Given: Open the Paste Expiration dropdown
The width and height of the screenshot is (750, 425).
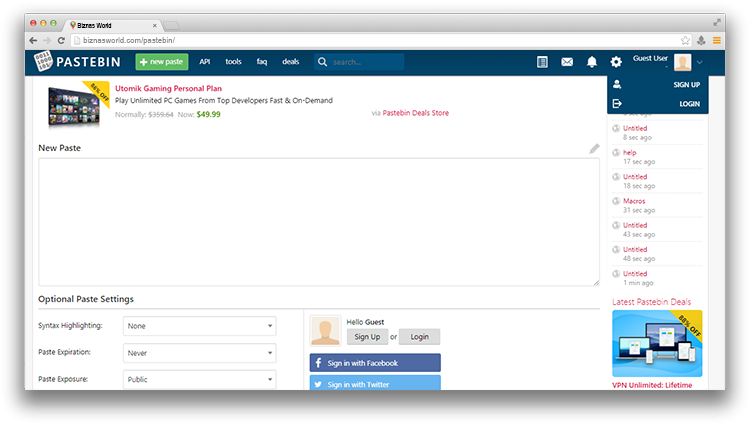Looking at the screenshot, I should [200, 353].
